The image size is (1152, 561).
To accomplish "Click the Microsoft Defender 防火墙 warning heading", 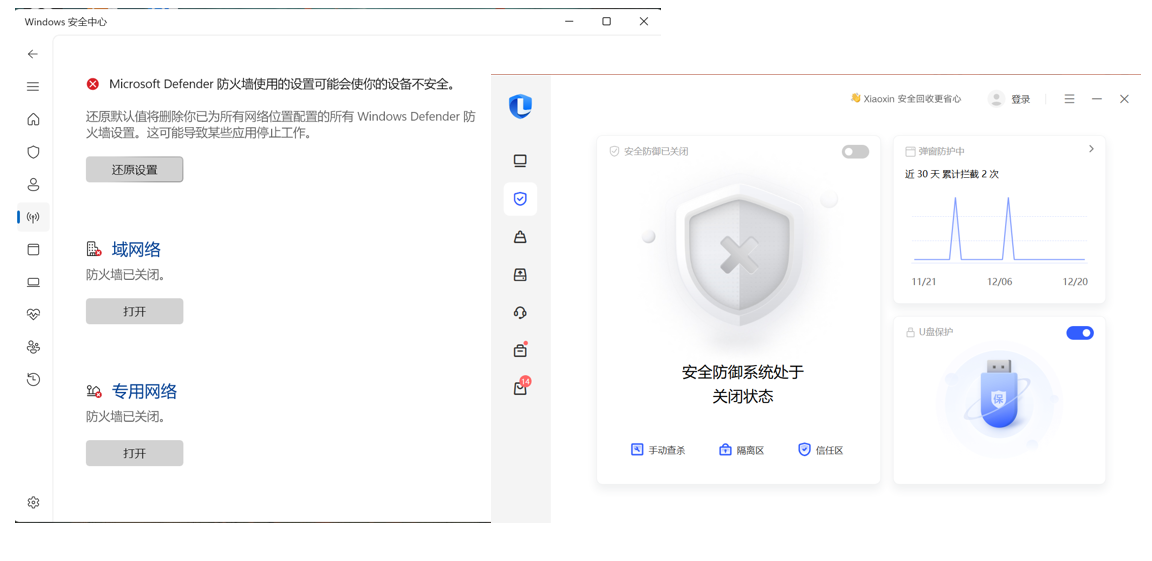I will tap(281, 84).
